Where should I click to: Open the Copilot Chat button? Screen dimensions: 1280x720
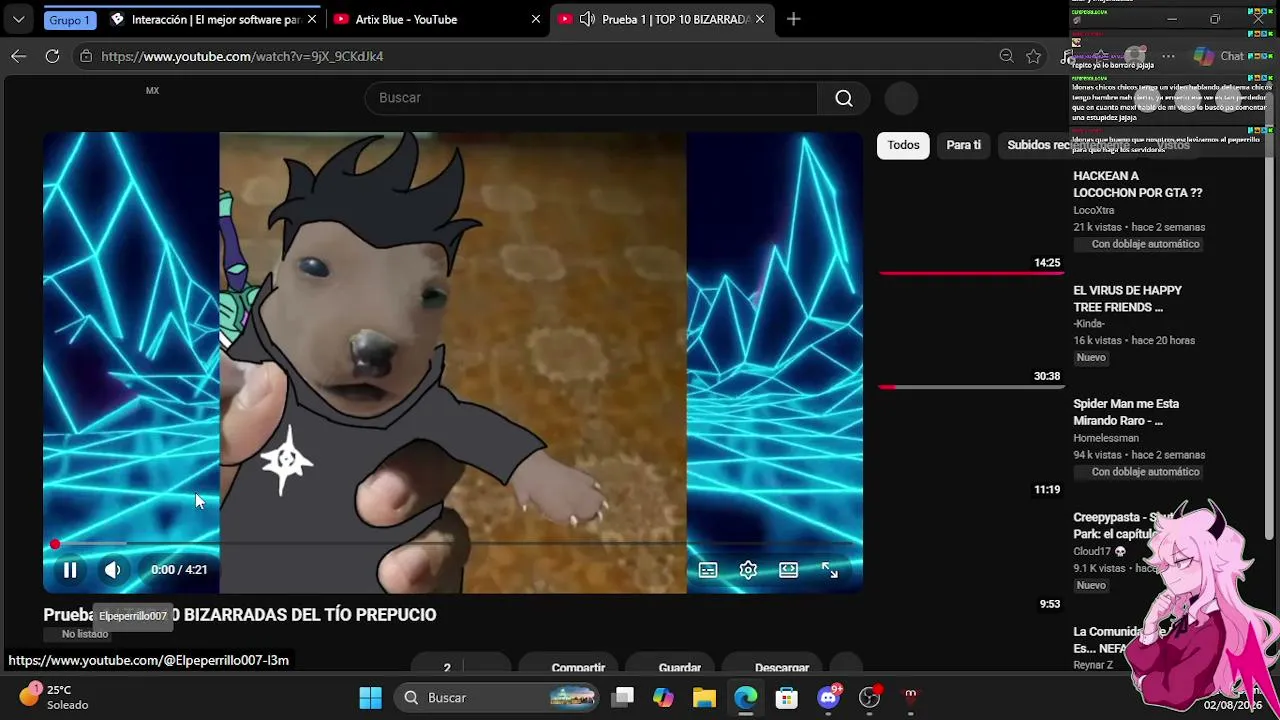click(1219, 56)
